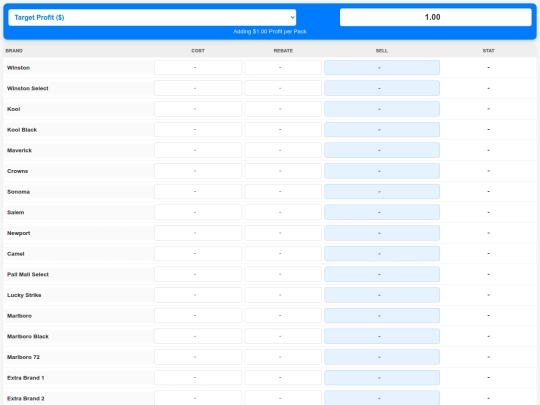Click the STAT column header

[x=489, y=51]
